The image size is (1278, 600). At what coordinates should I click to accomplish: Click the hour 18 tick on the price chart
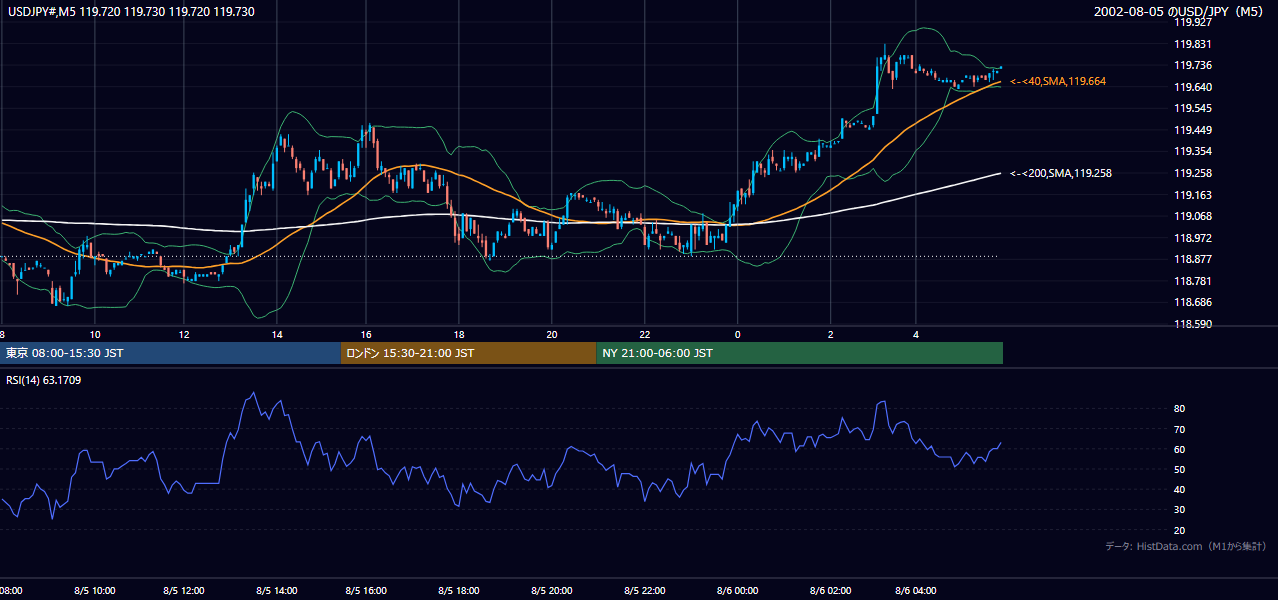click(458, 335)
